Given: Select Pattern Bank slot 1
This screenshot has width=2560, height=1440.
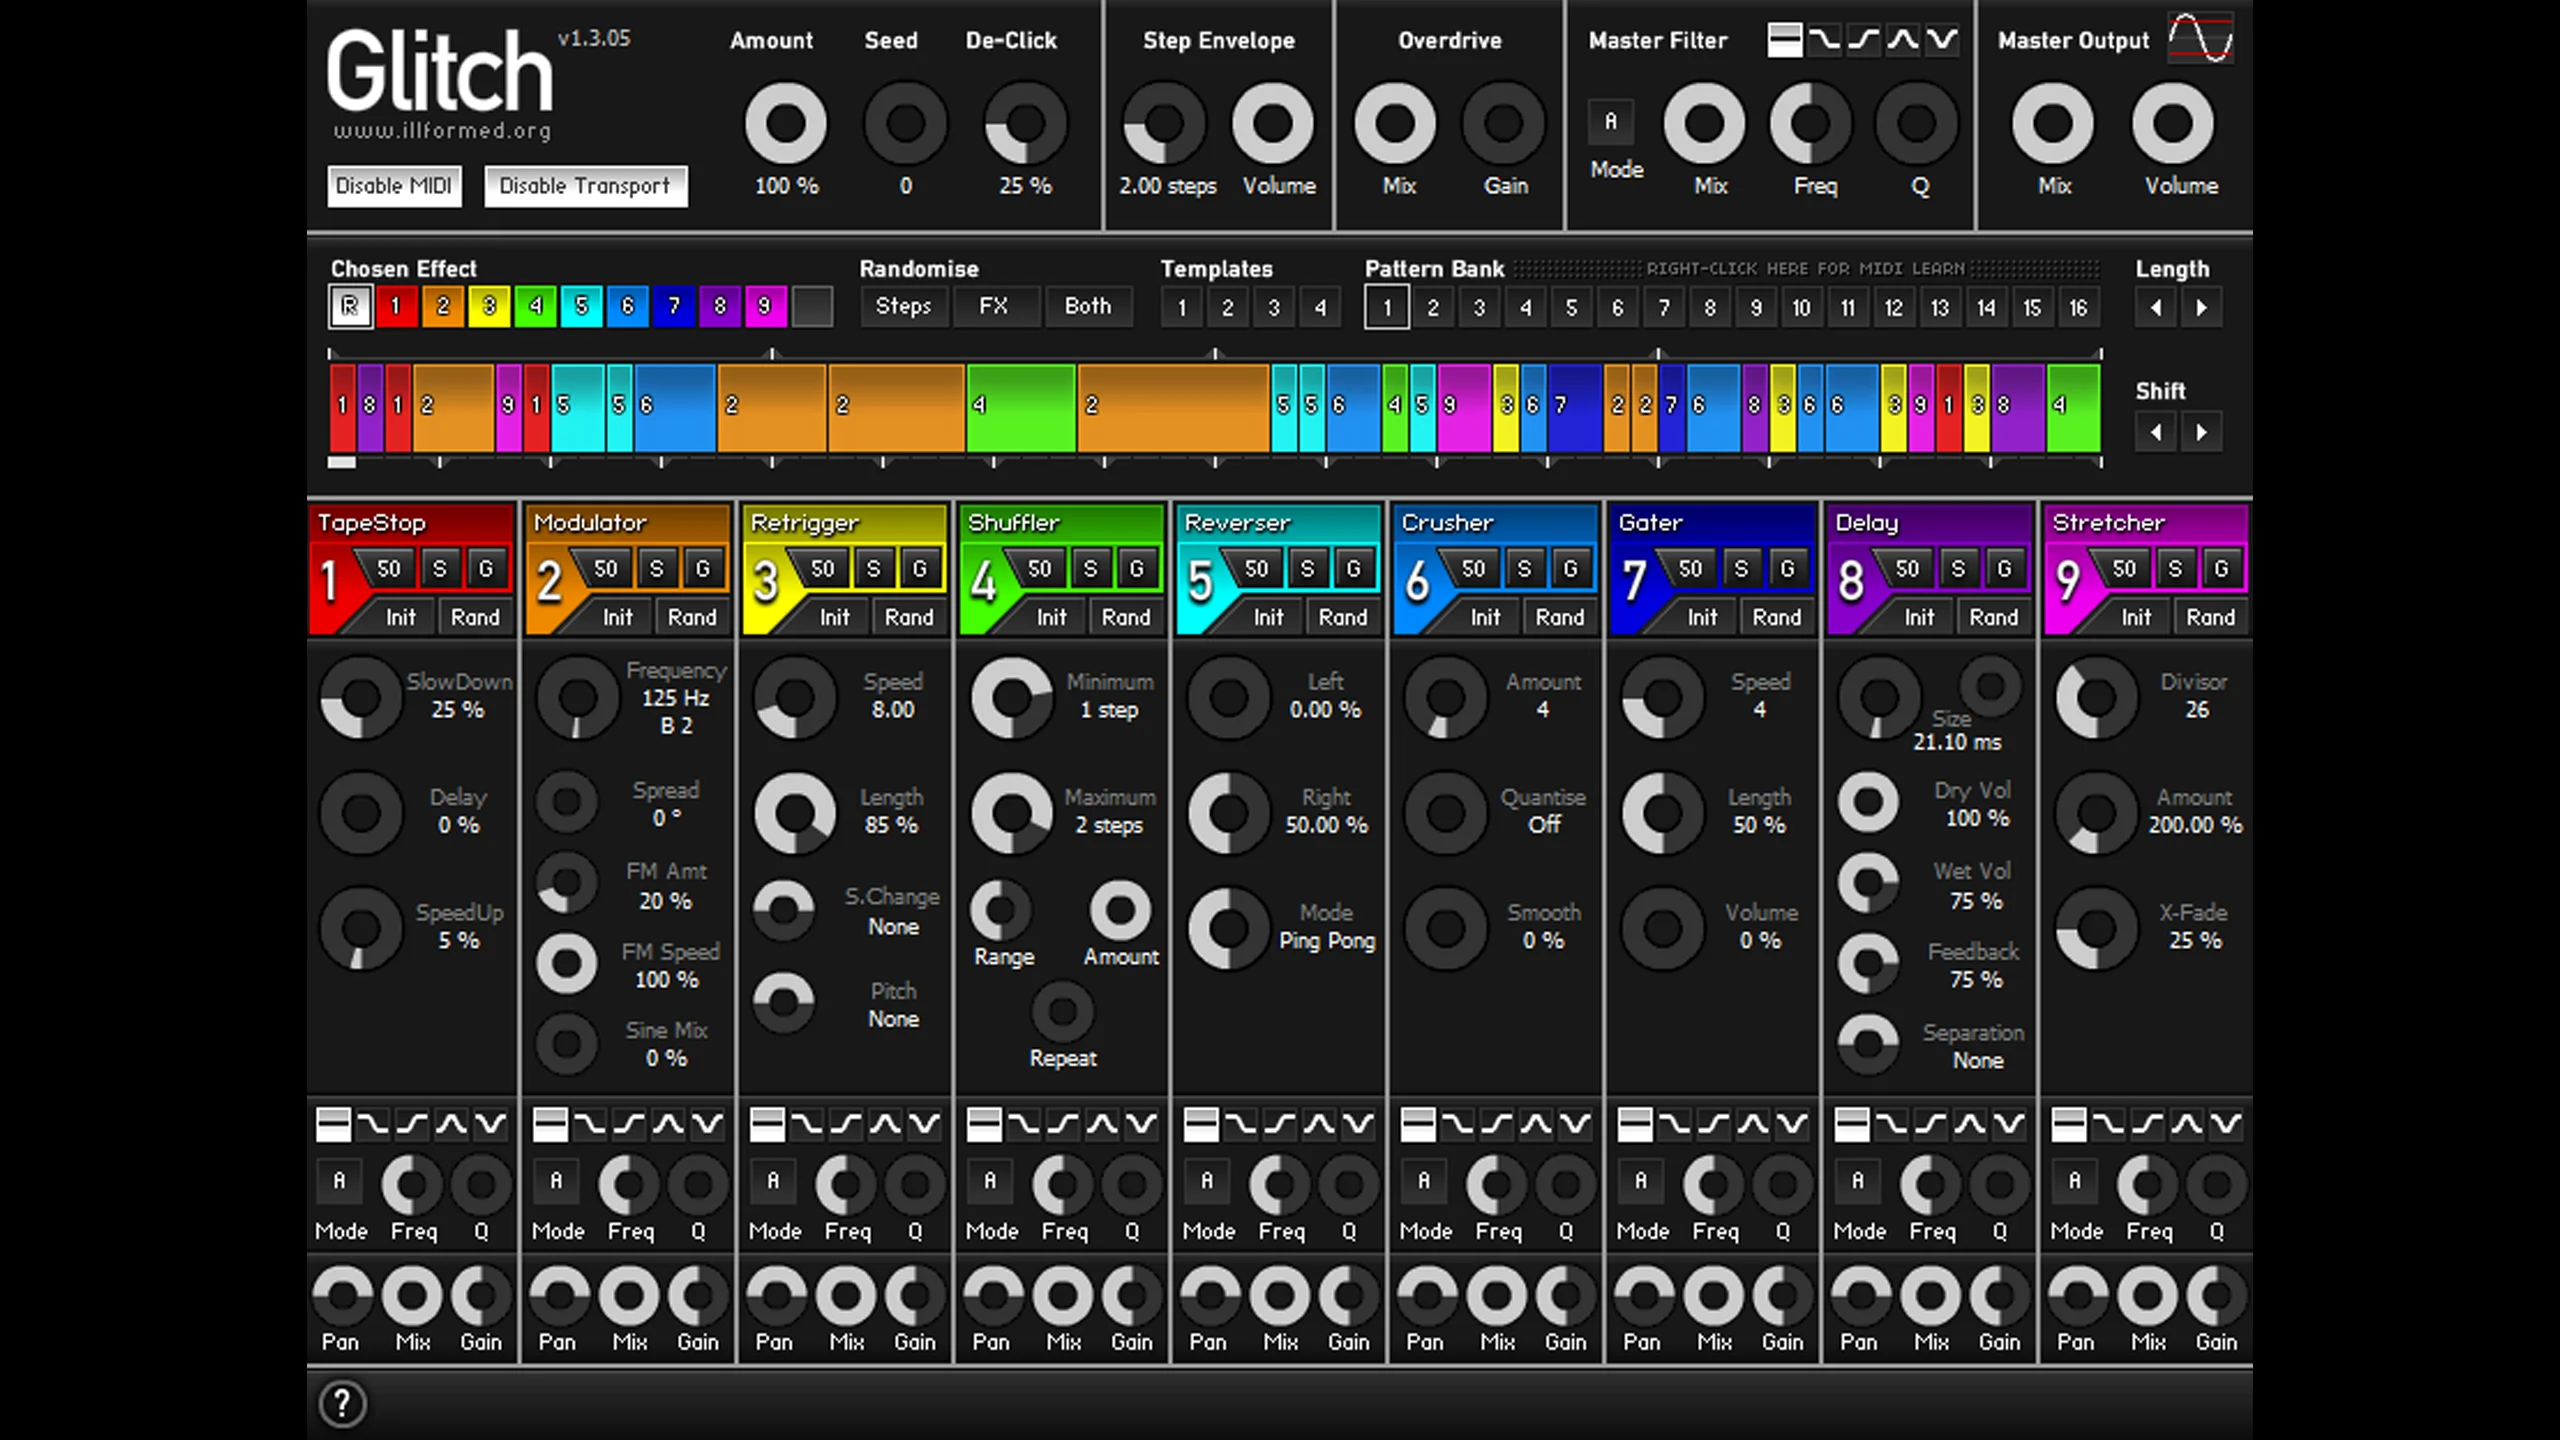Looking at the screenshot, I should coord(1387,308).
